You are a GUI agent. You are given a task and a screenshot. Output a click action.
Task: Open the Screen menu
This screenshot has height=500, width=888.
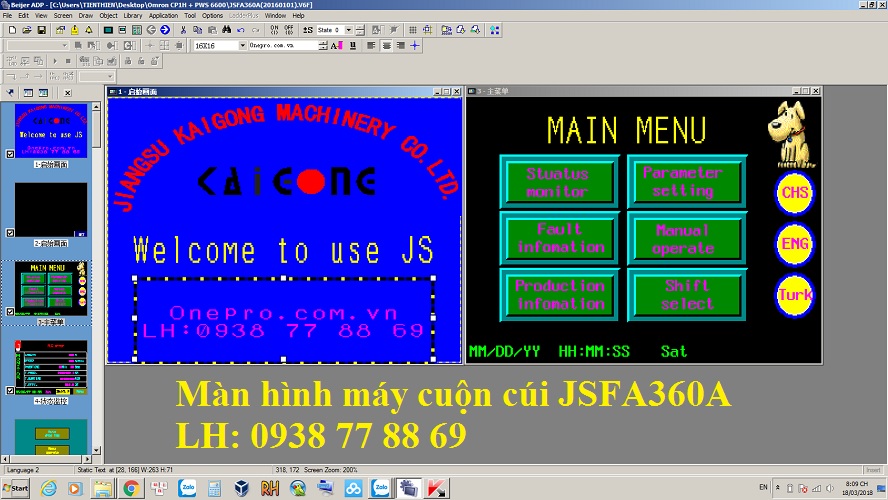tap(62, 16)
